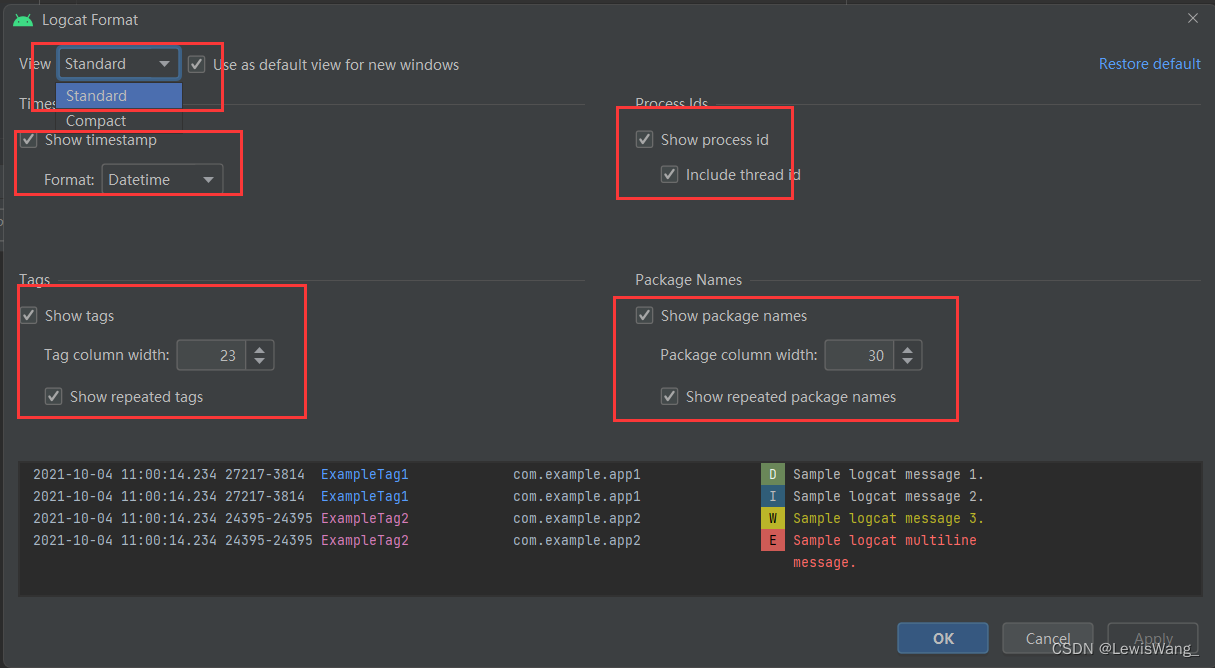This screenshot has height=668, width=1215.
Task: Click the green D debug level badge
Action: 773,473
